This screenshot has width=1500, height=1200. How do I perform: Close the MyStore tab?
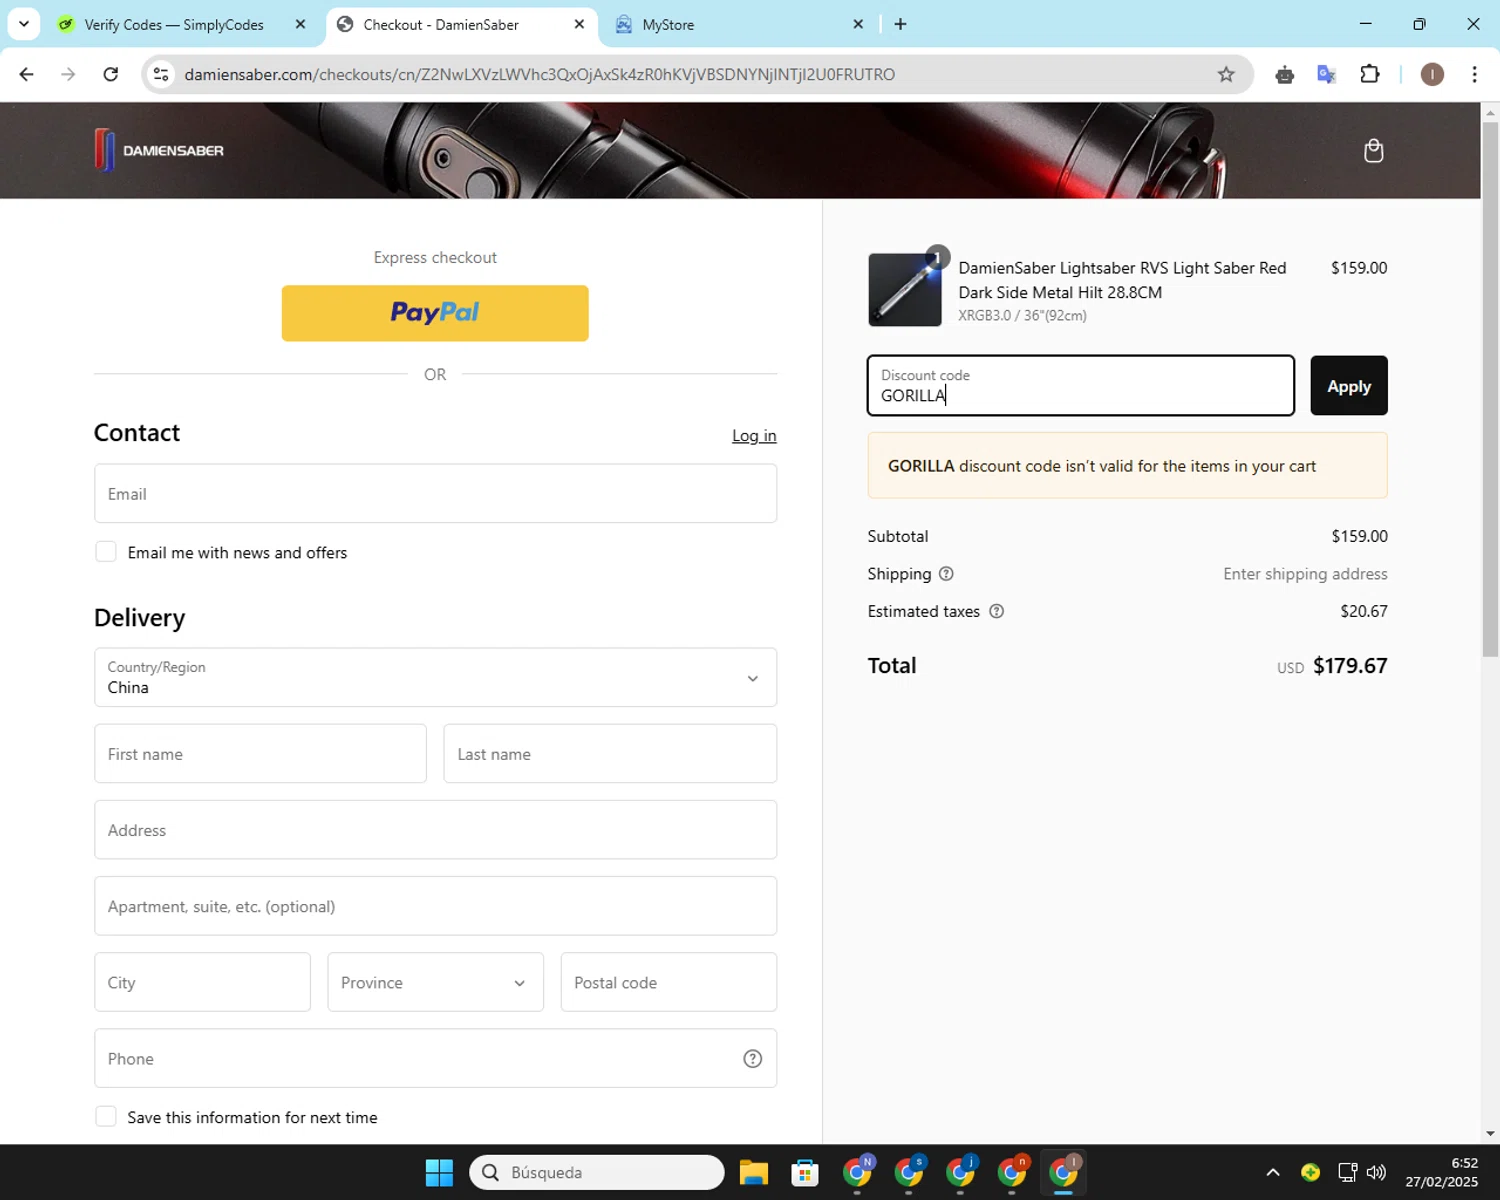pyautogui.click(x=857, y=24)
